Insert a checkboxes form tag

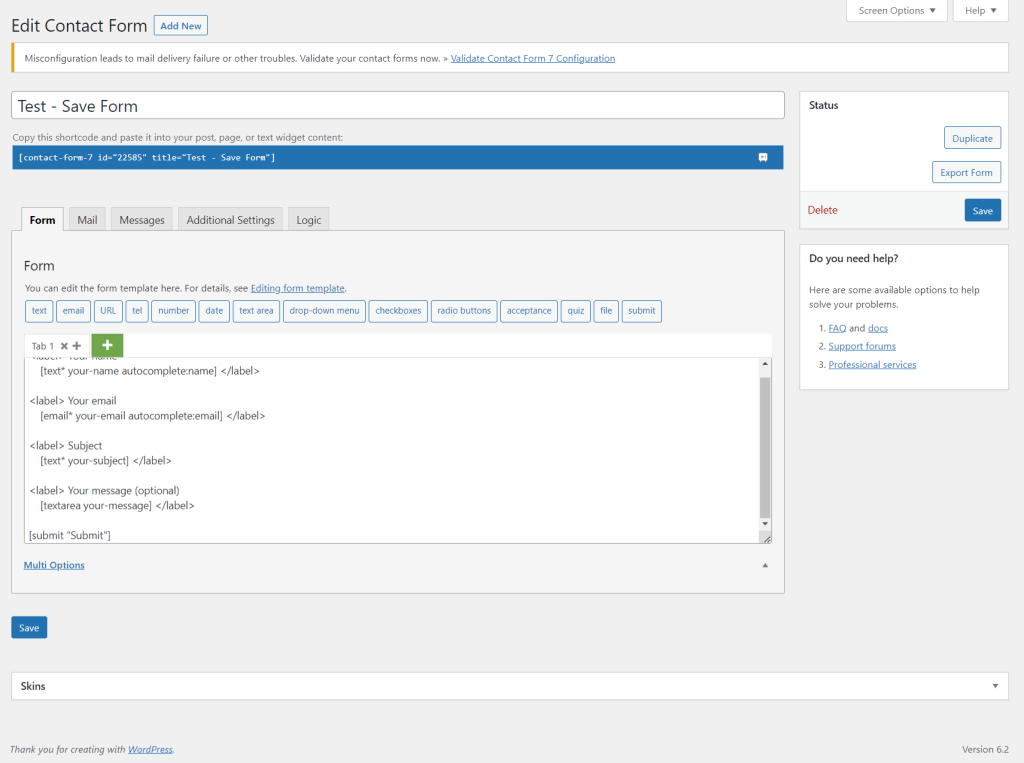398,311
